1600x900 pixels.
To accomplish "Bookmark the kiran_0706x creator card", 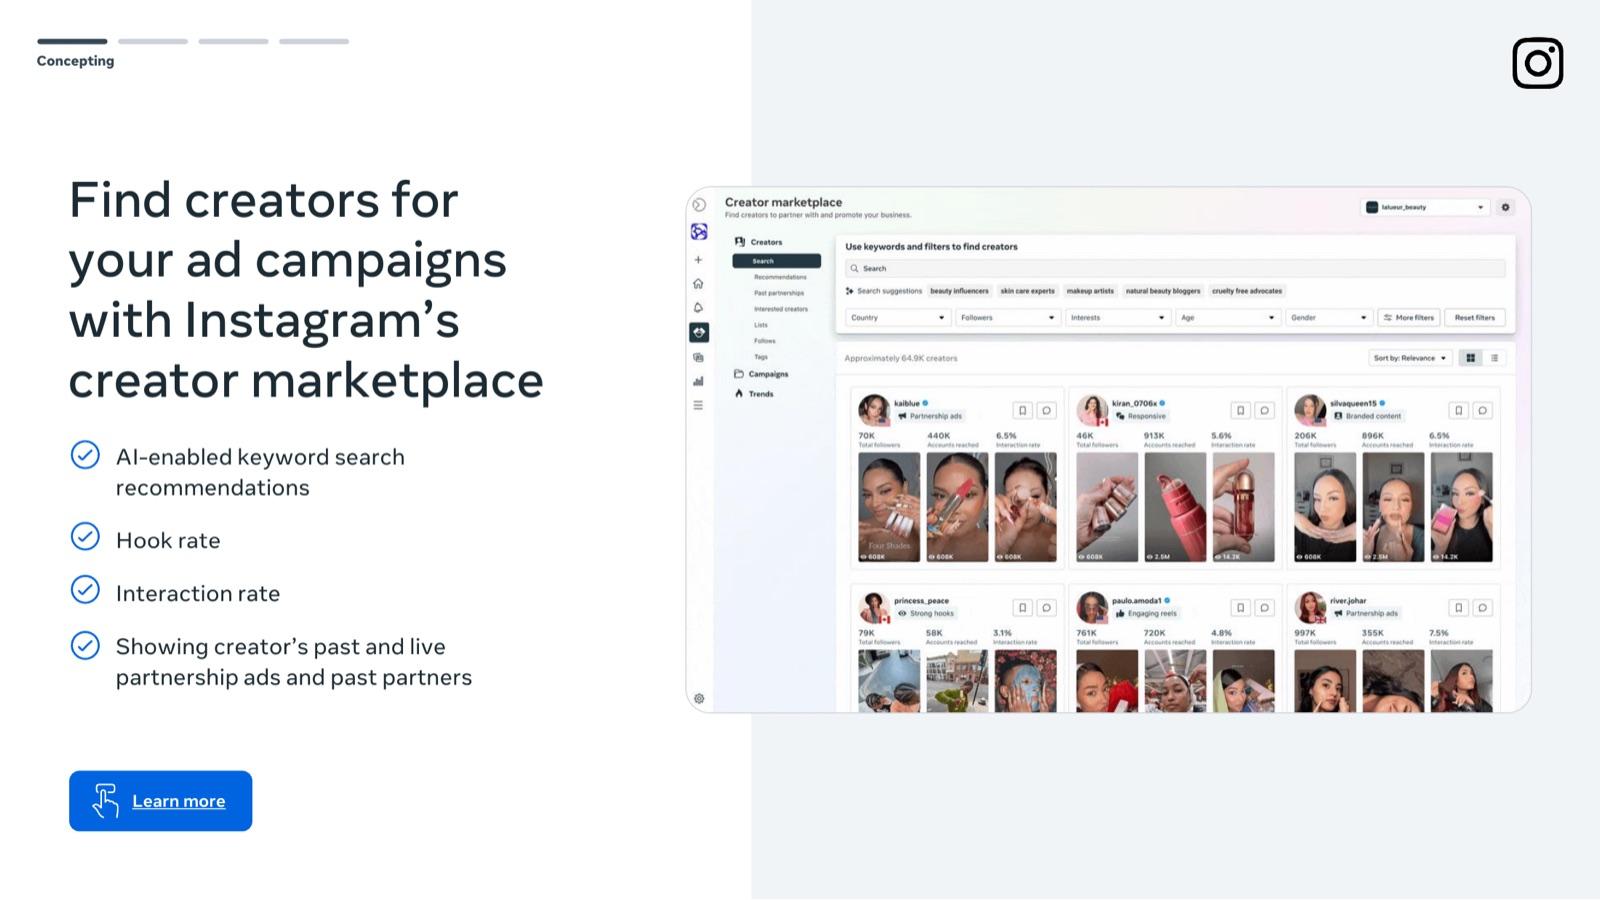I will pos(1240,410).
